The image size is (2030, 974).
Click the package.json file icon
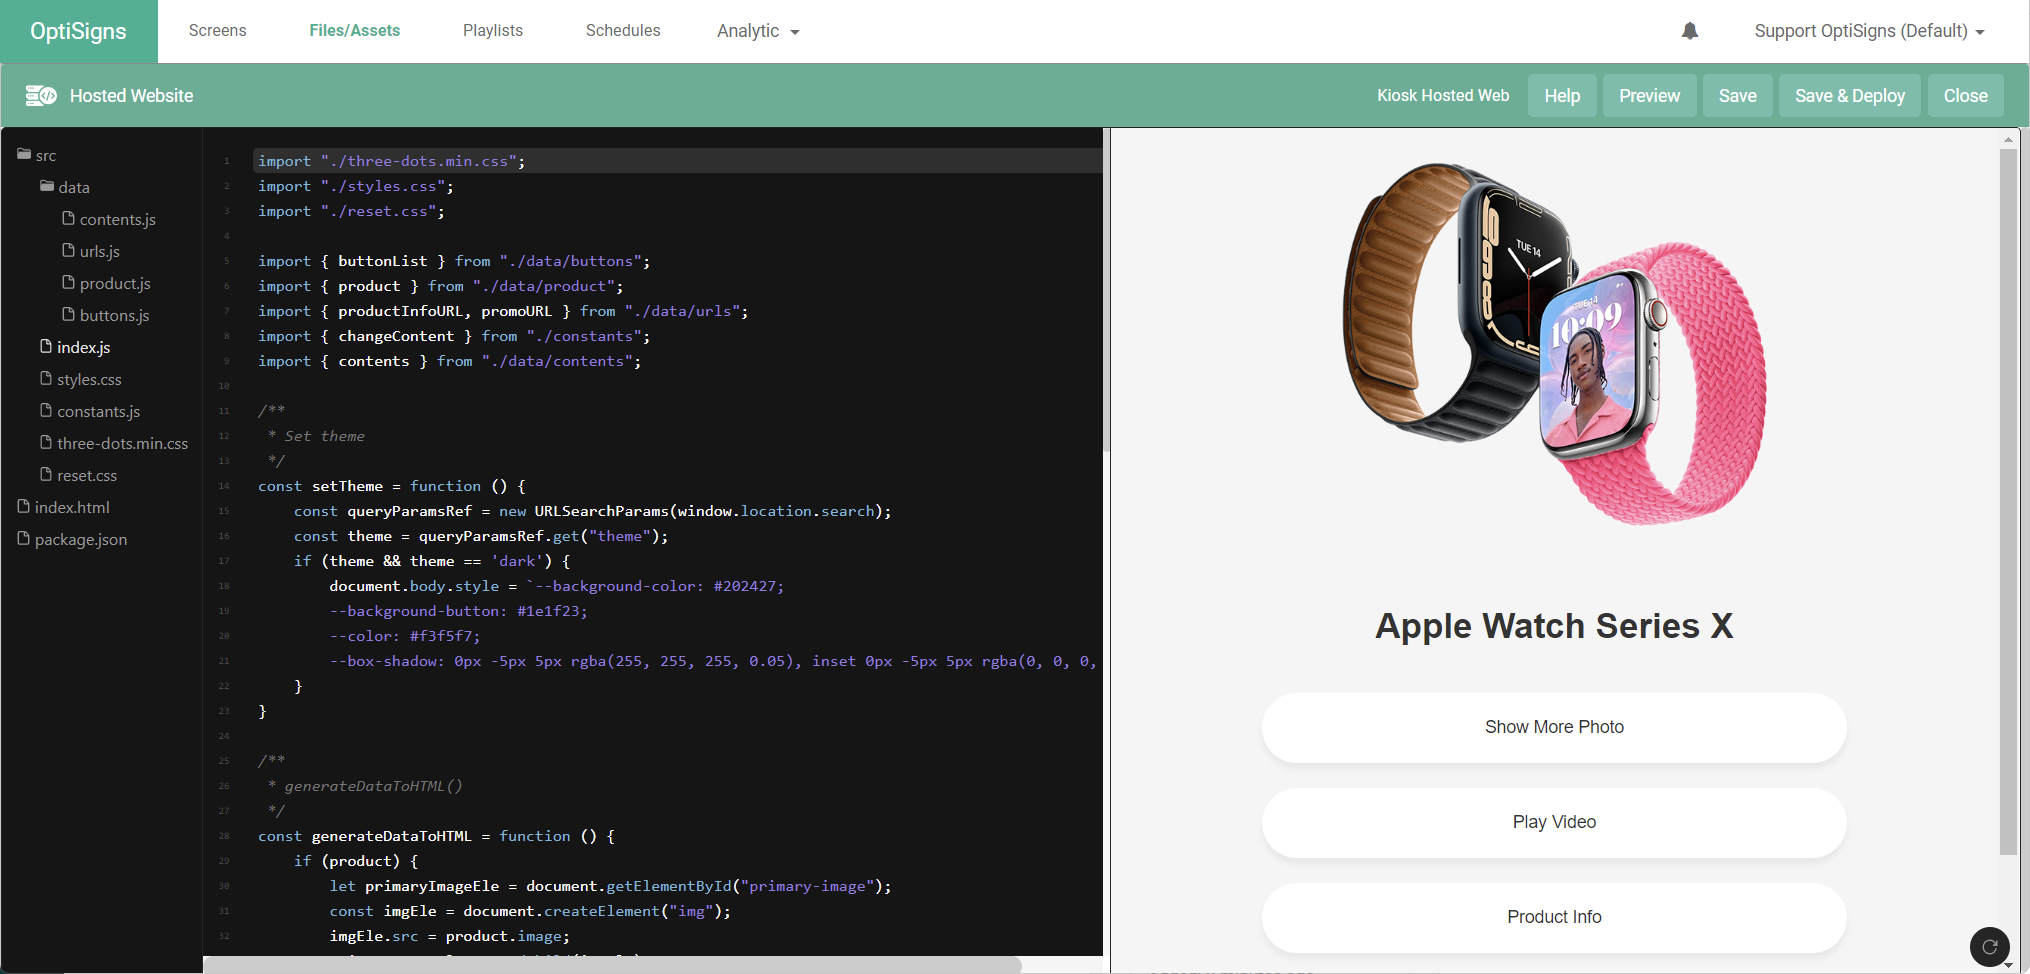pyautogui.click(x=24, y=539)
